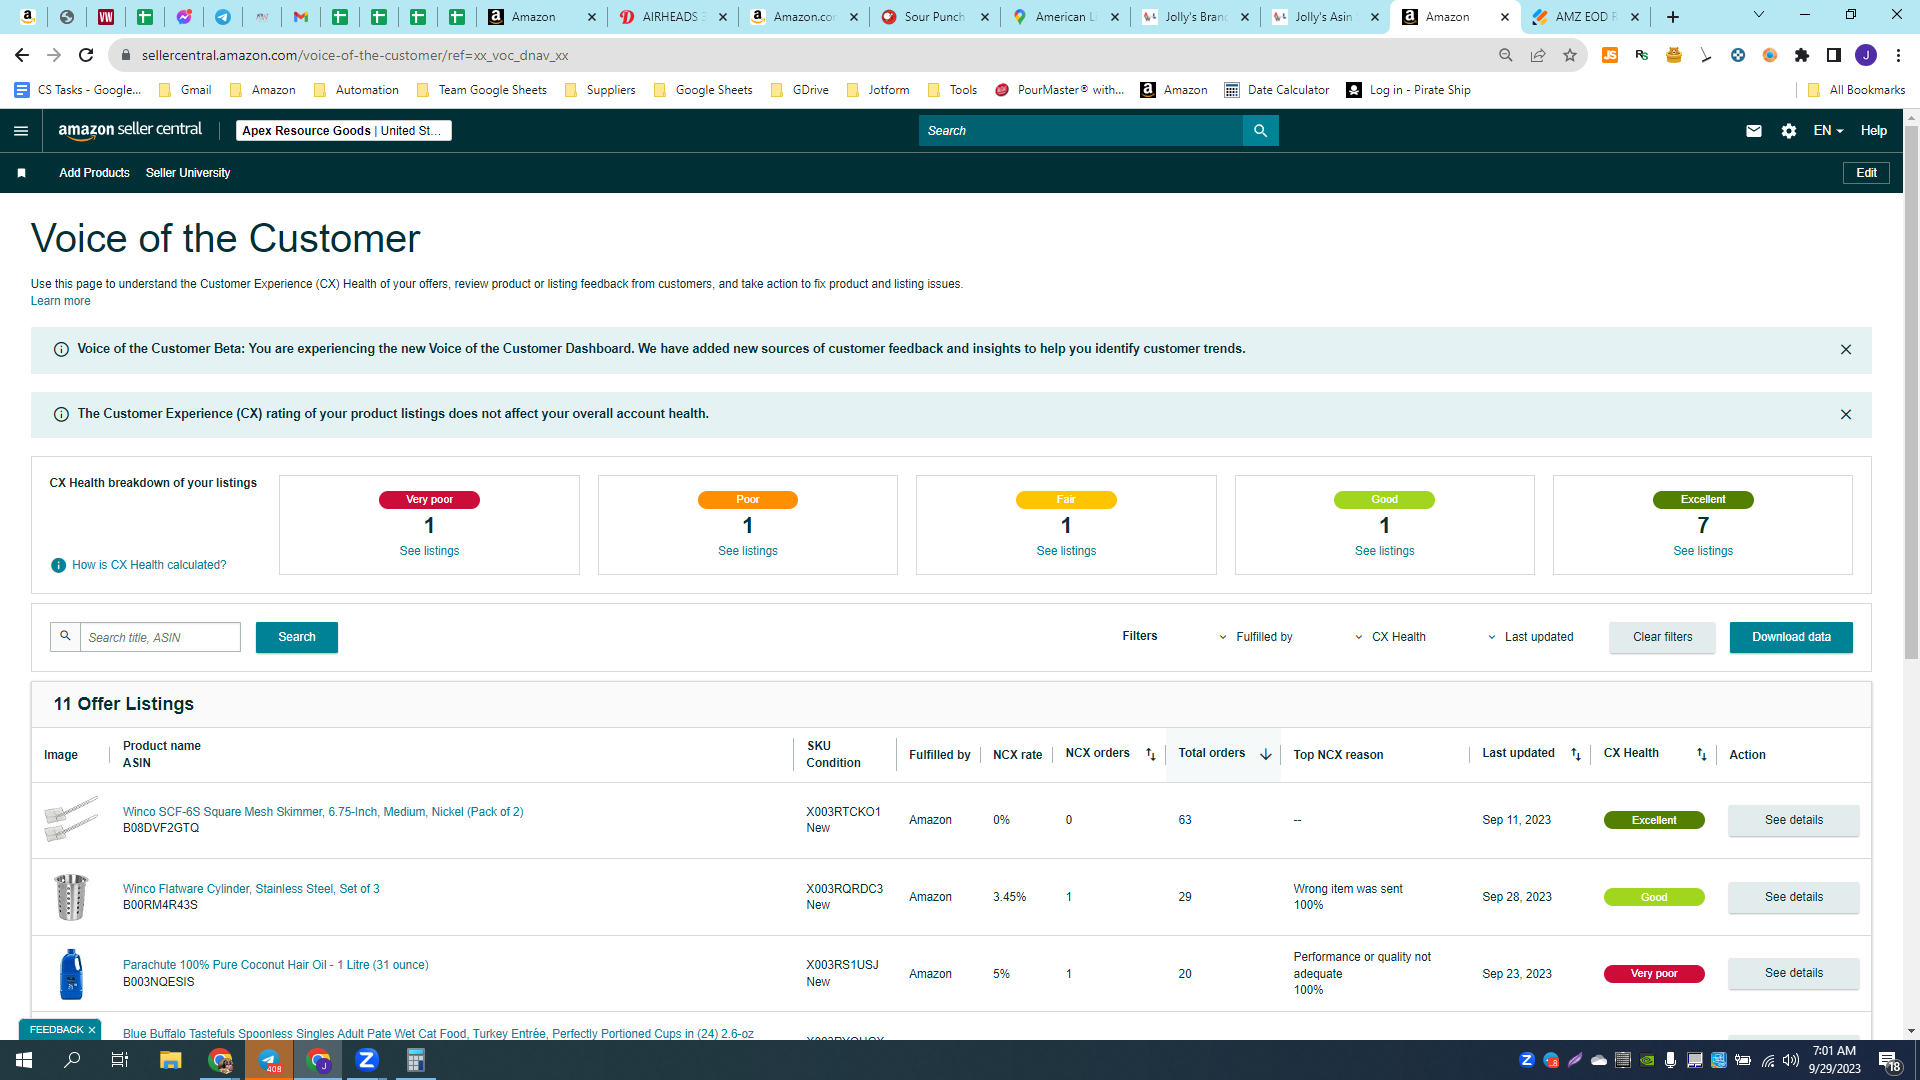Open the Chrome tab search dropdown
The image size is (1920, 1080).
[1759, 15]
